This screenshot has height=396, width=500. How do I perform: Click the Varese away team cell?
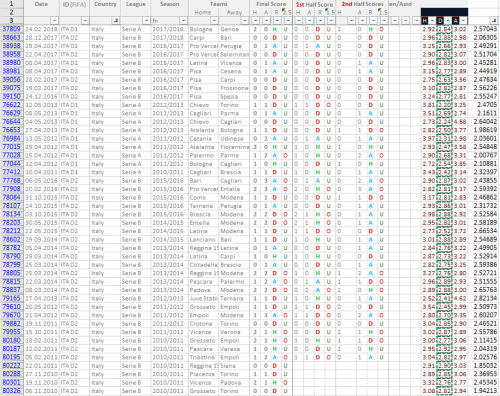coord(234,349)
